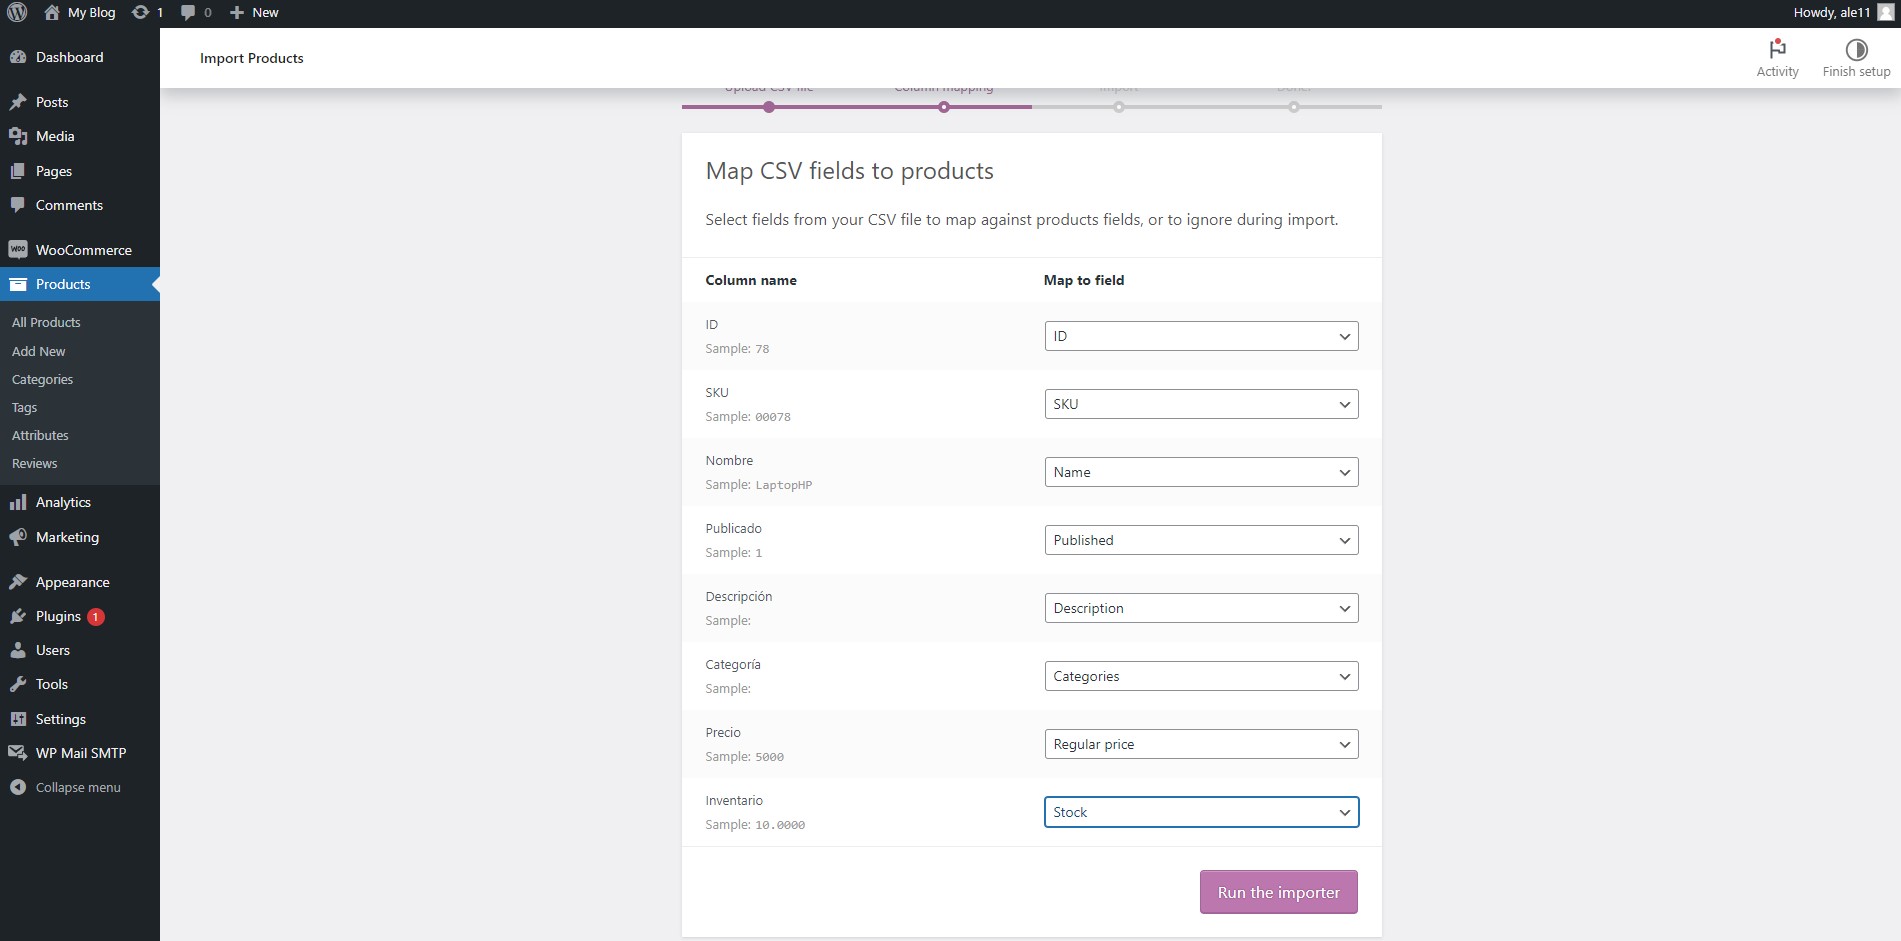The width and height of the screenshot is (1901, 941).
Task: Open the Plugins sidebar menu
Action: pos(58,616)
